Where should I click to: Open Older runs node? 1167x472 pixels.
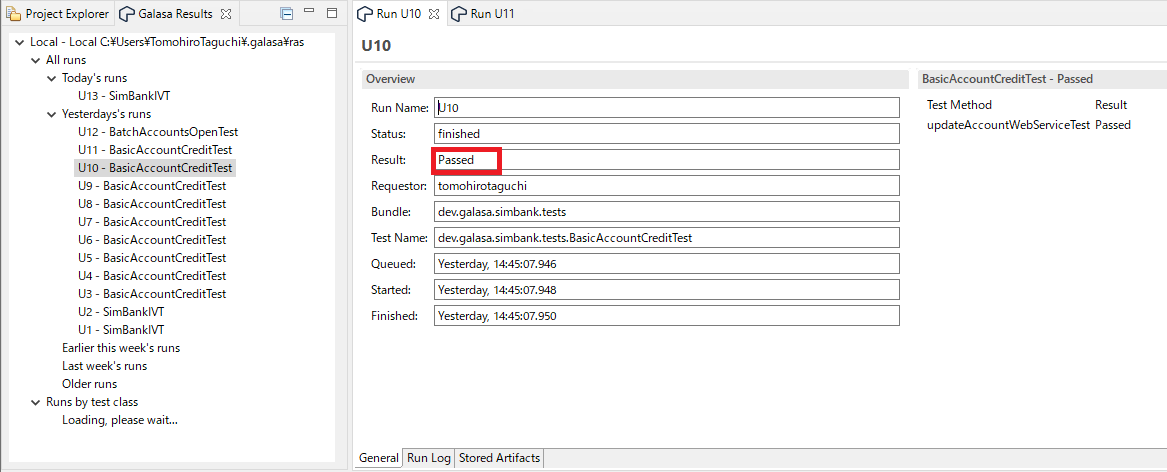tap(89, 384)
